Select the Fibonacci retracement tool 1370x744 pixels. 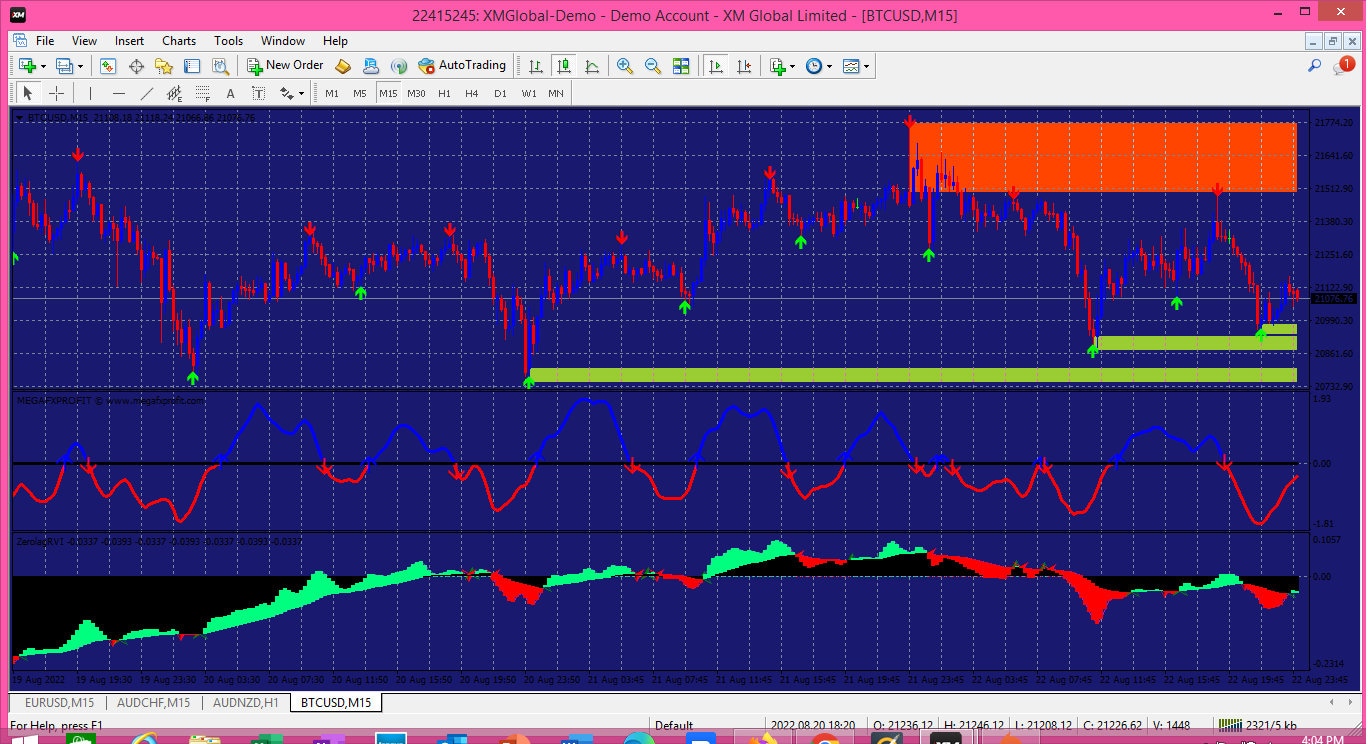coord(203,93)
